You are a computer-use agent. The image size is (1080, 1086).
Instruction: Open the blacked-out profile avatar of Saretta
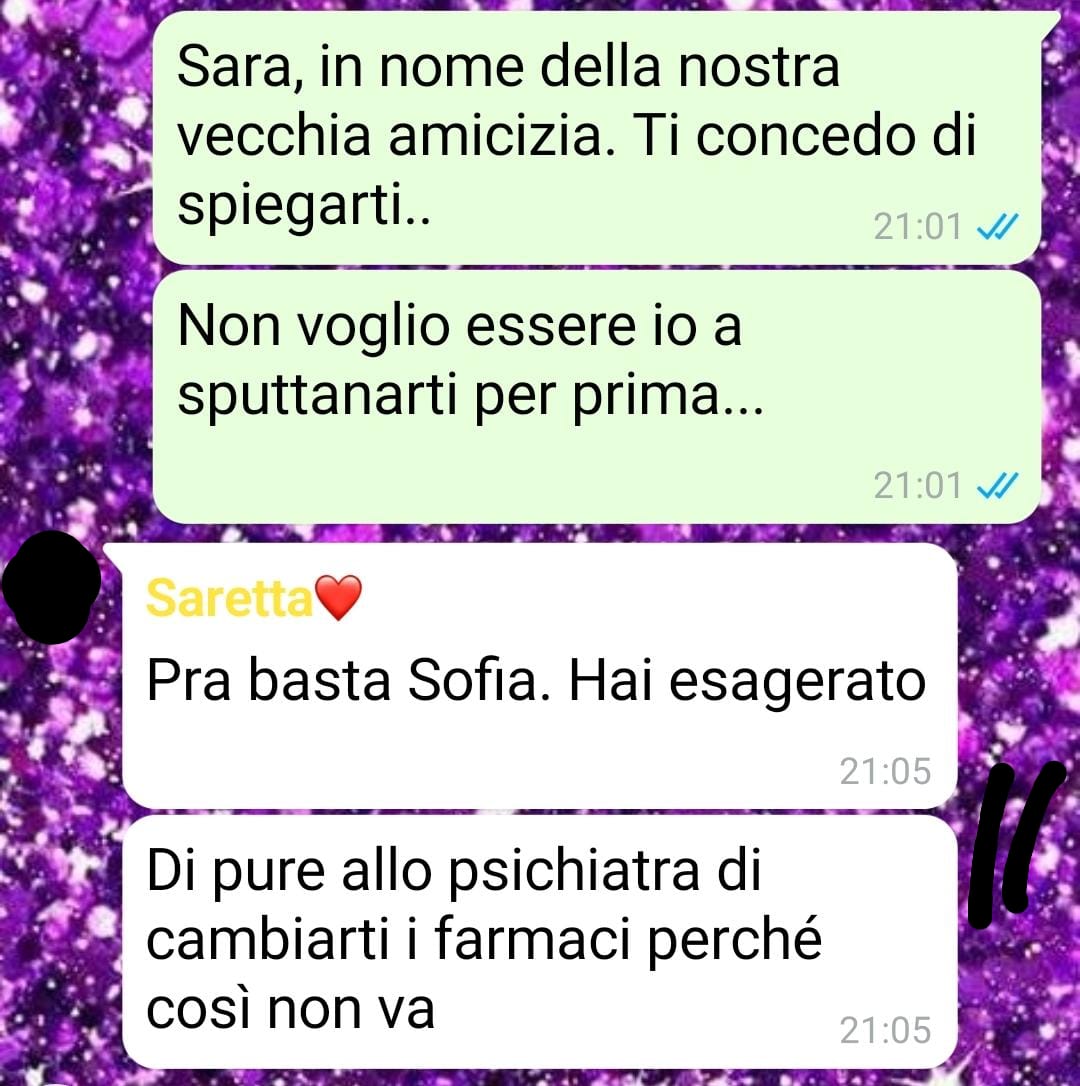[x=52, y=587]
